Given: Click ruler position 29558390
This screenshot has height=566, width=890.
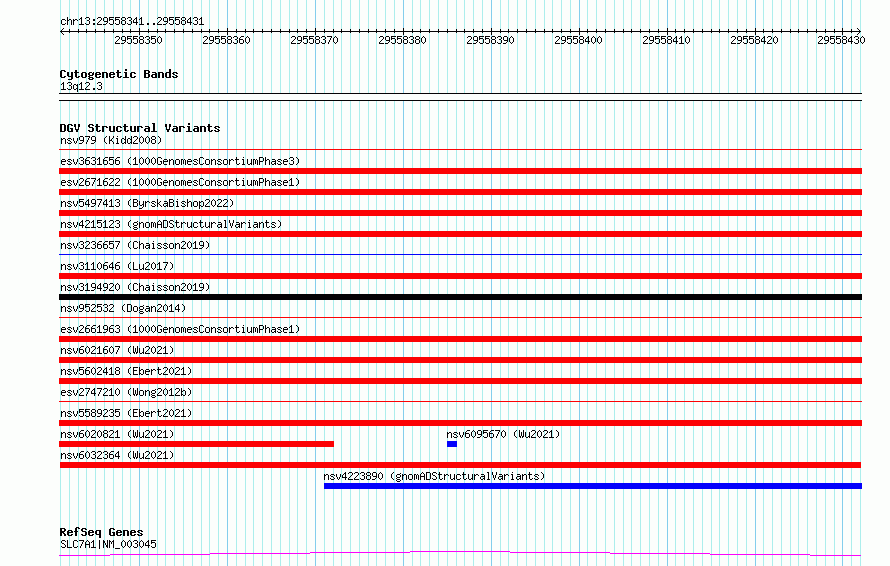Looking at the screenshot, I should [x=490, y=40].
